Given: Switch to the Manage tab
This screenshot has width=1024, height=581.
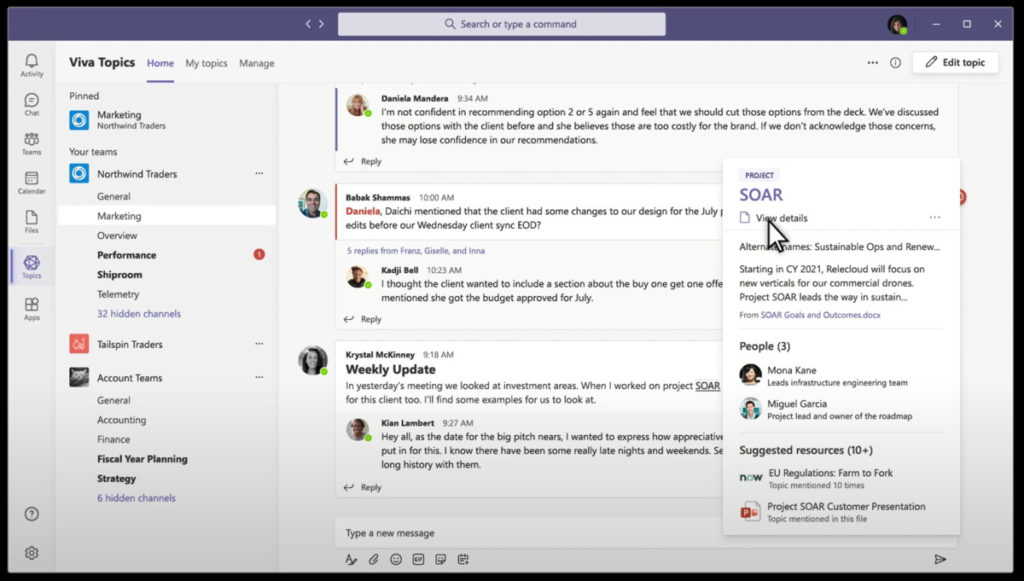Looking at the screenshot, I should pyautogui.click(x=257, y=63).
